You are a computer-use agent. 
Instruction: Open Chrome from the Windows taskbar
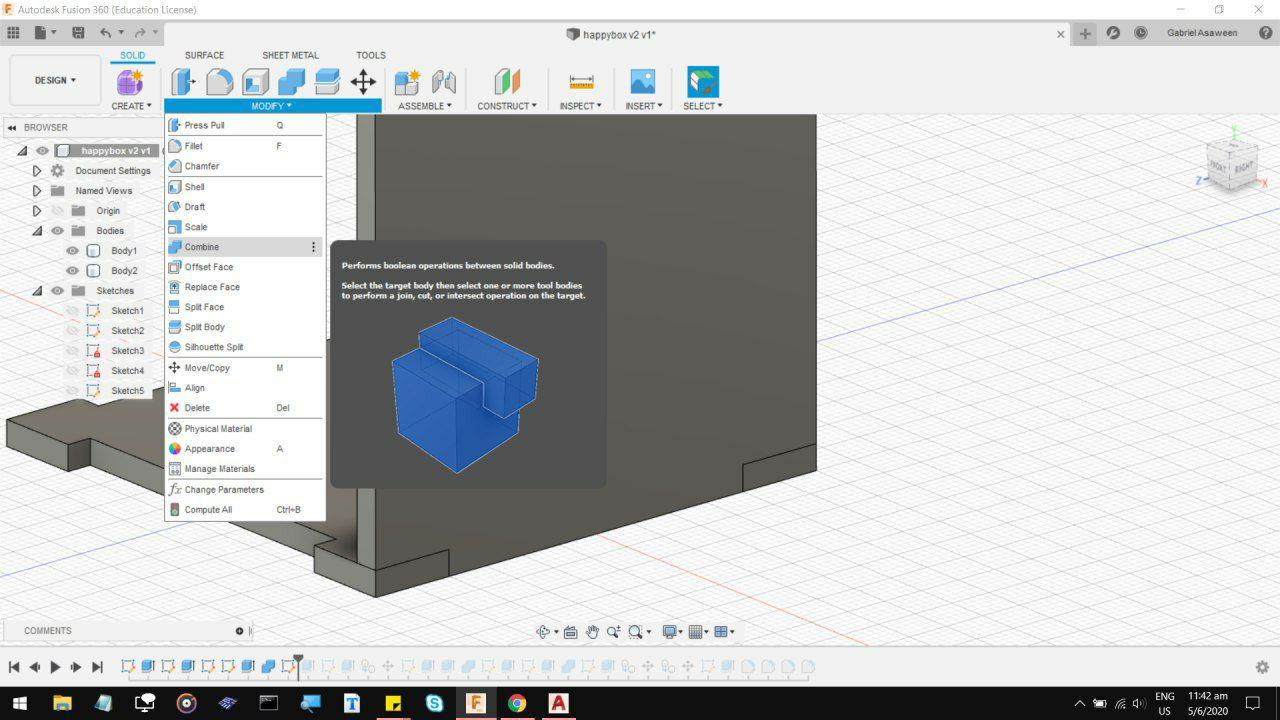click(x=517, y=703)
